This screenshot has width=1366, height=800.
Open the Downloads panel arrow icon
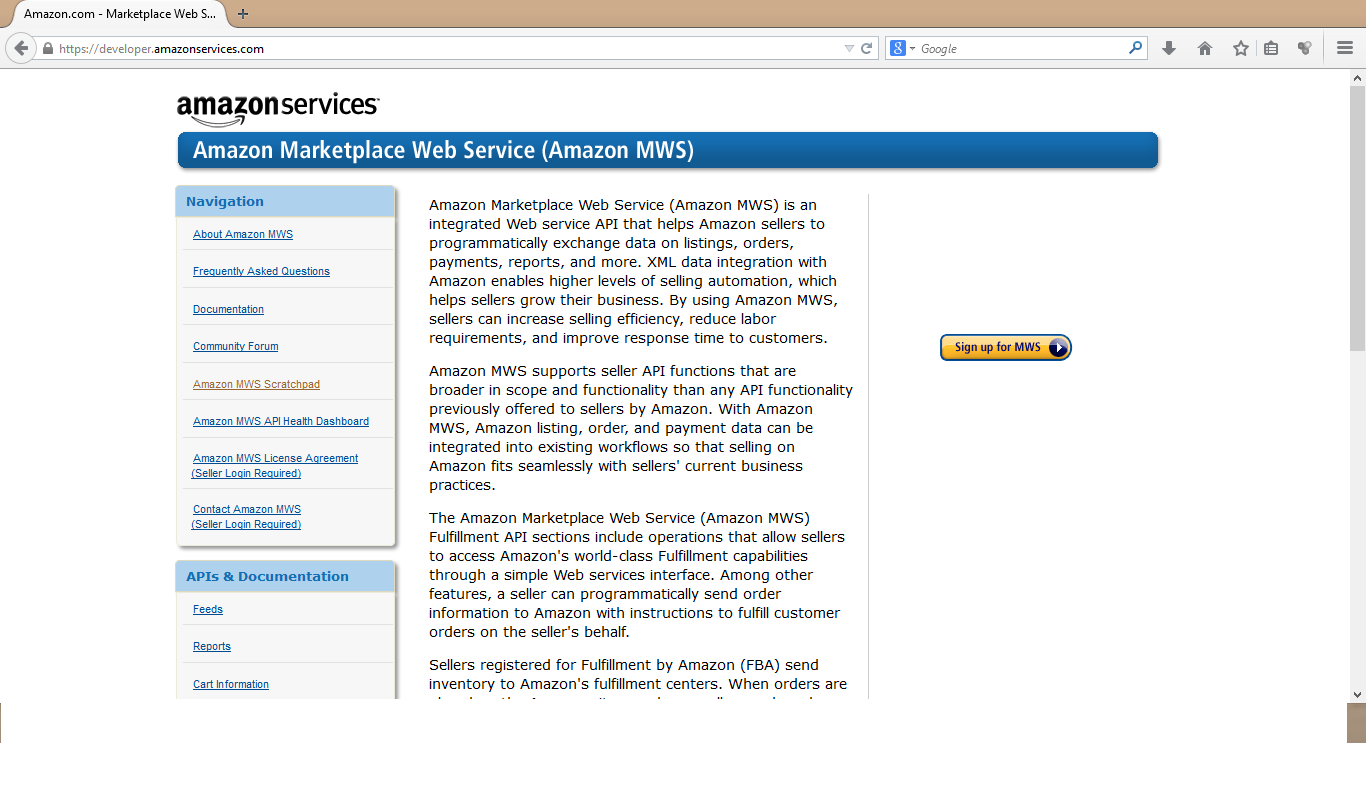click(1169, 47)
